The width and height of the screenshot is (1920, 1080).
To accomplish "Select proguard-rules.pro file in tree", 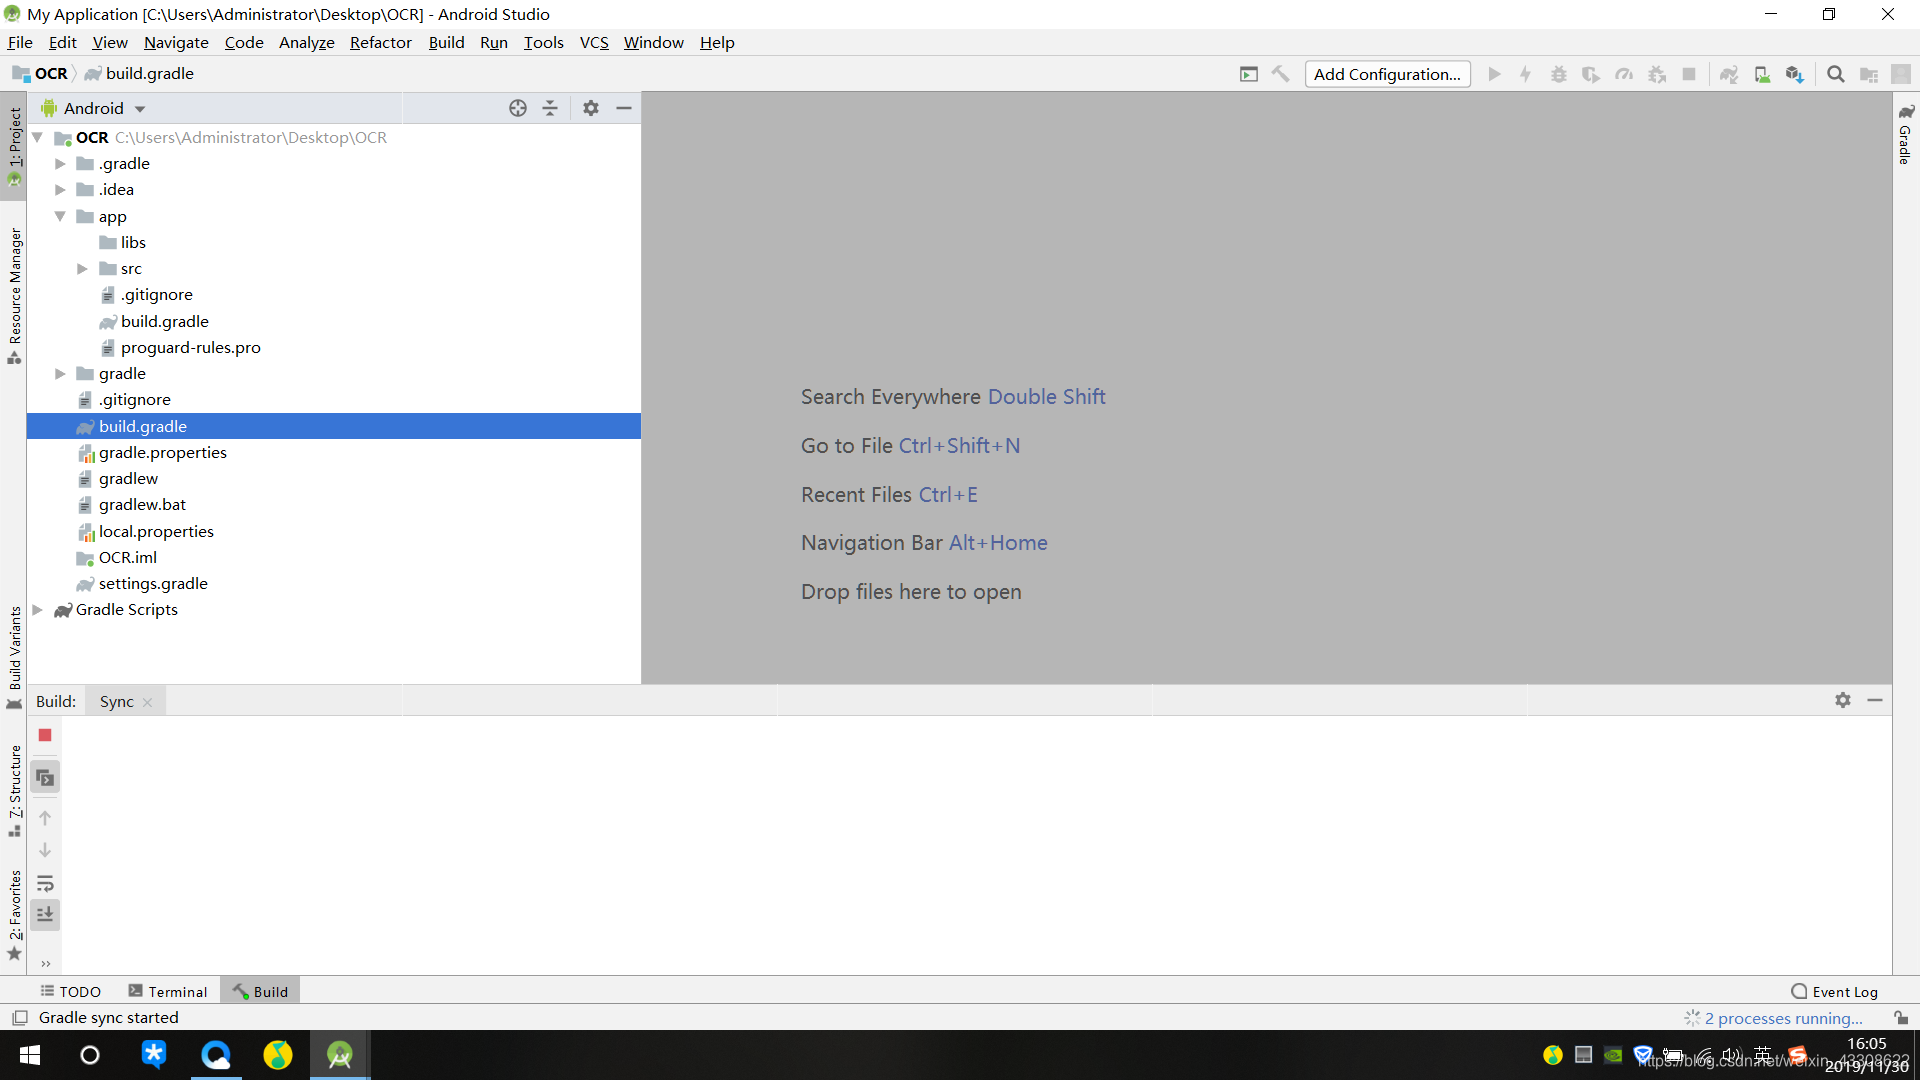I will coord(190,347).
